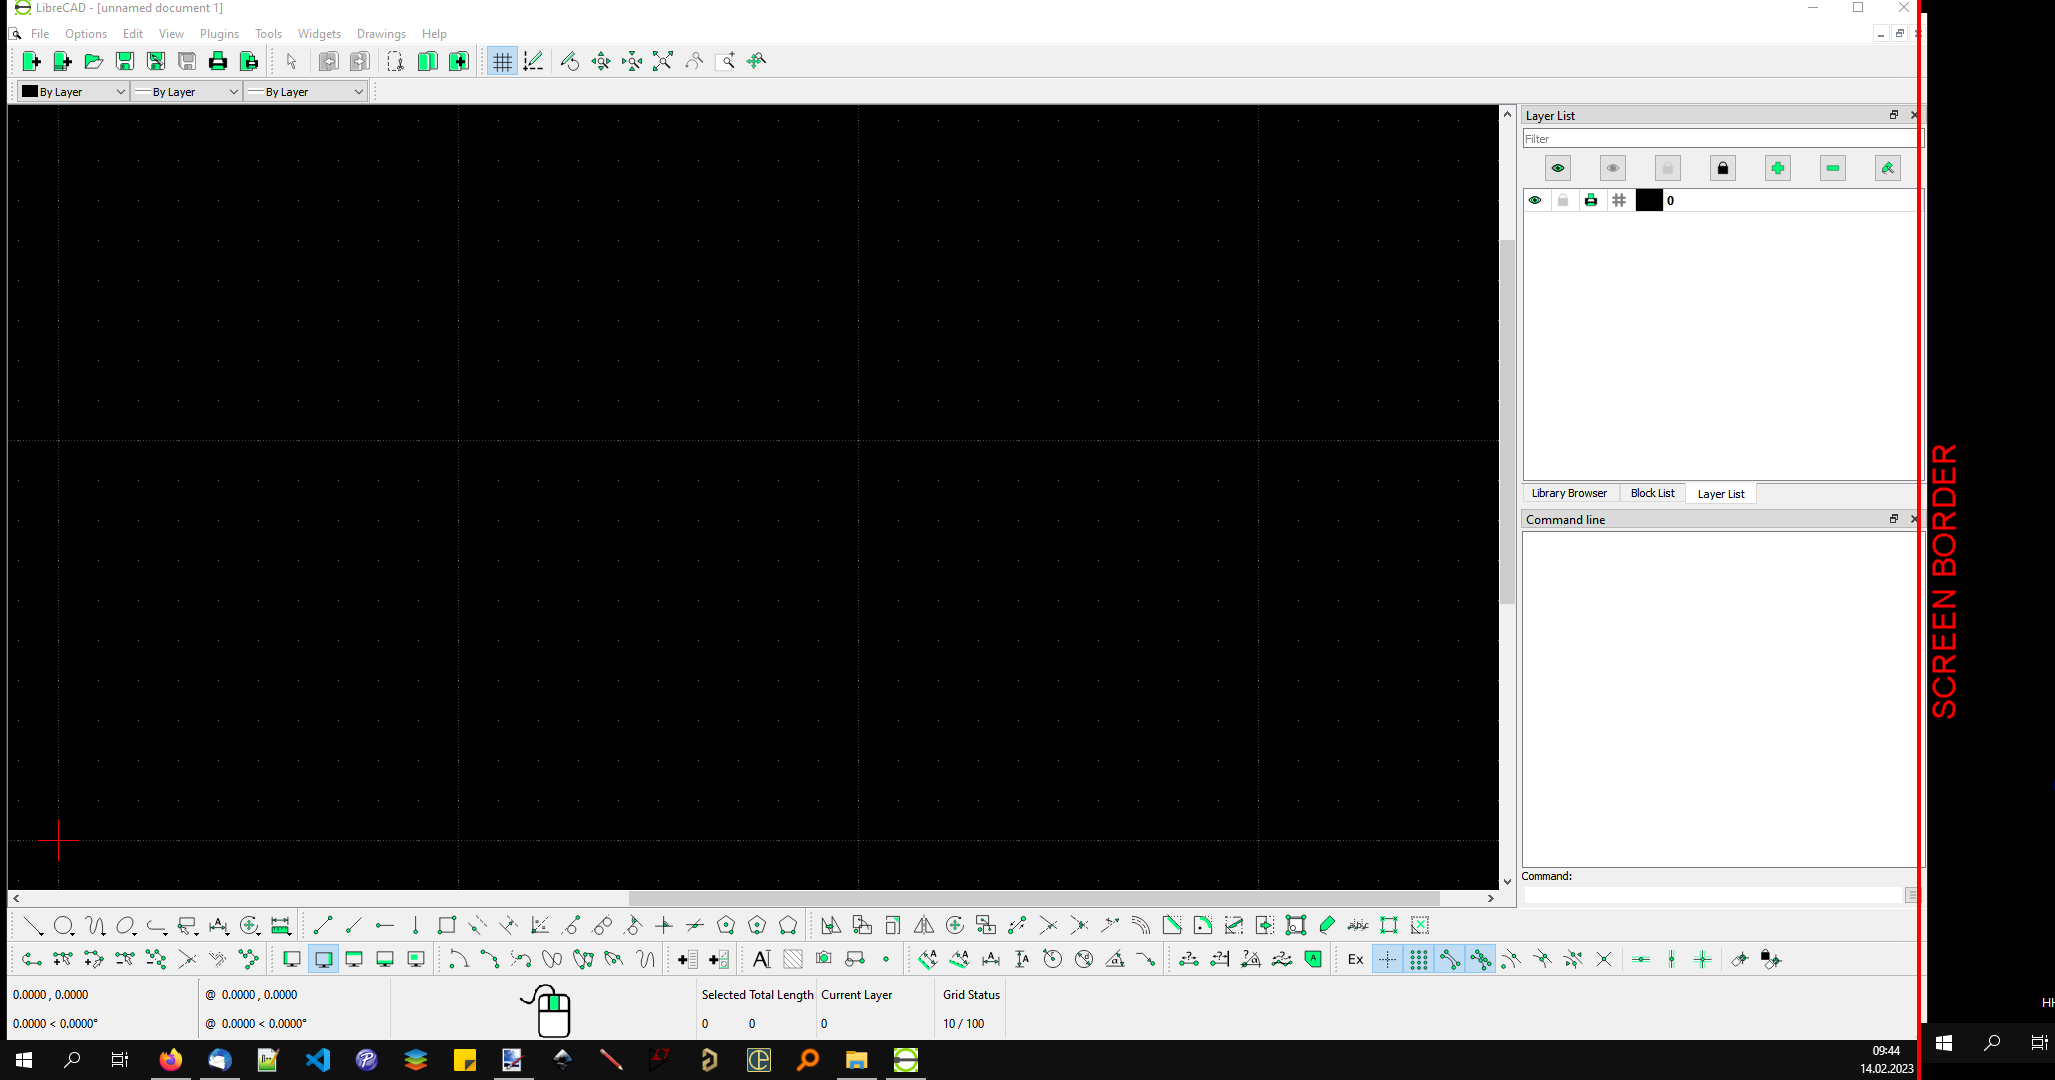2055x1080 pixels.
Task: Toggle visibility of layer 0
Action: point(1536,200)
